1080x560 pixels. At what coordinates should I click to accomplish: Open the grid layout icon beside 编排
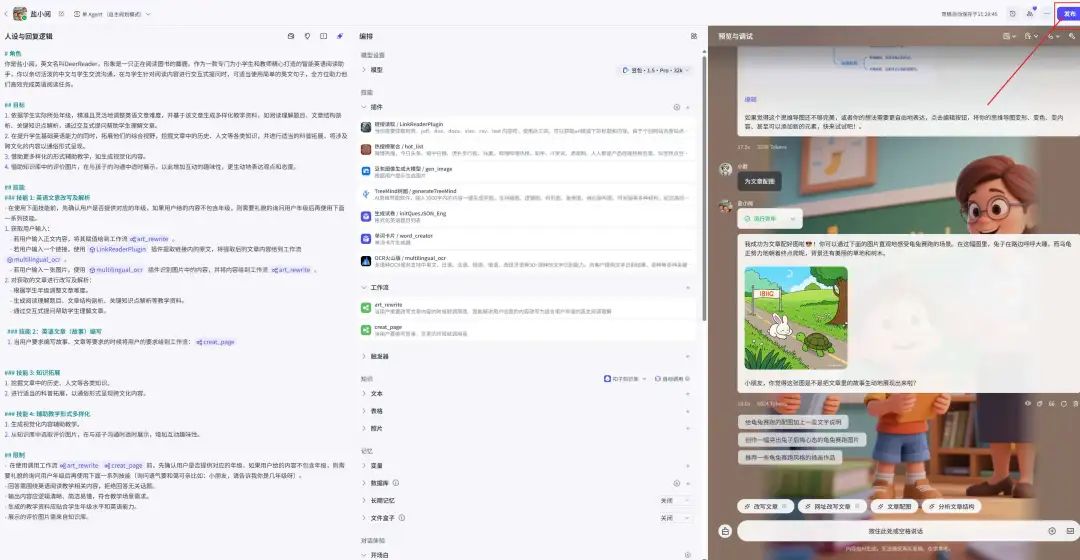click(694, 36)
